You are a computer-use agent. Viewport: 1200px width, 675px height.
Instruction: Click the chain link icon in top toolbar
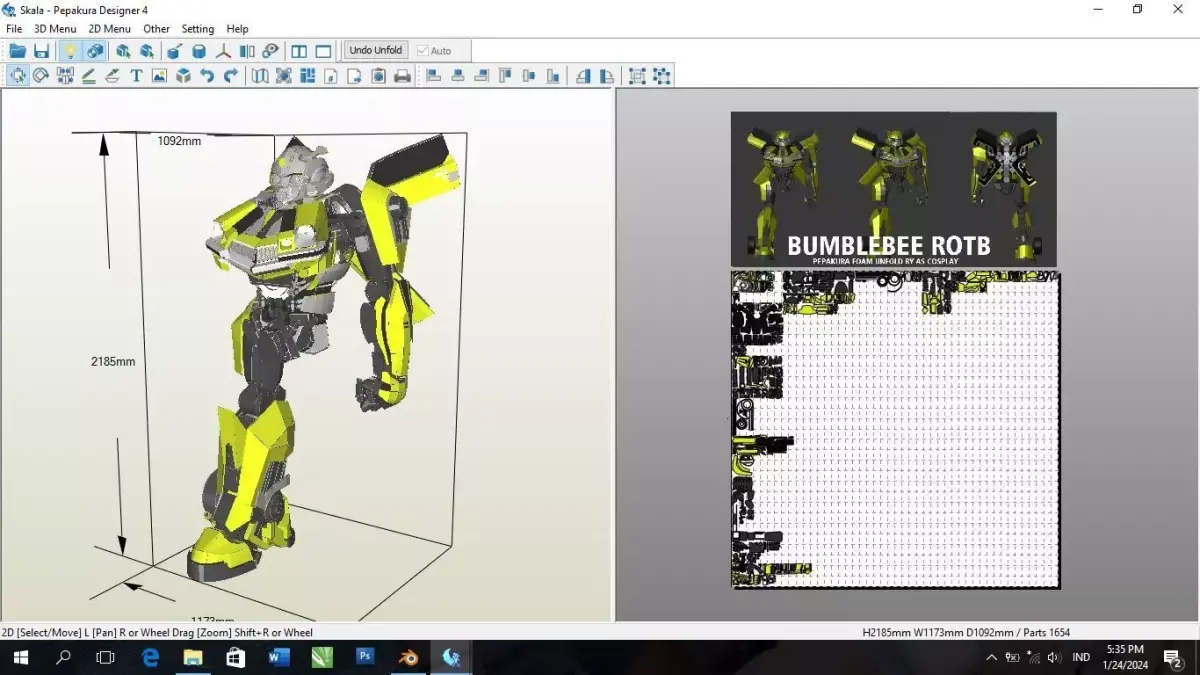[271, 50]
